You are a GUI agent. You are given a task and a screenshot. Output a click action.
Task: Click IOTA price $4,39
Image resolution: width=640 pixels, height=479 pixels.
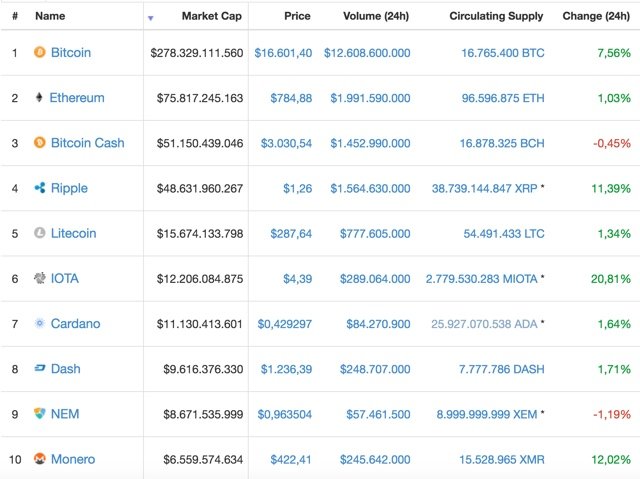pyautogui.click(x=298, y=279)
